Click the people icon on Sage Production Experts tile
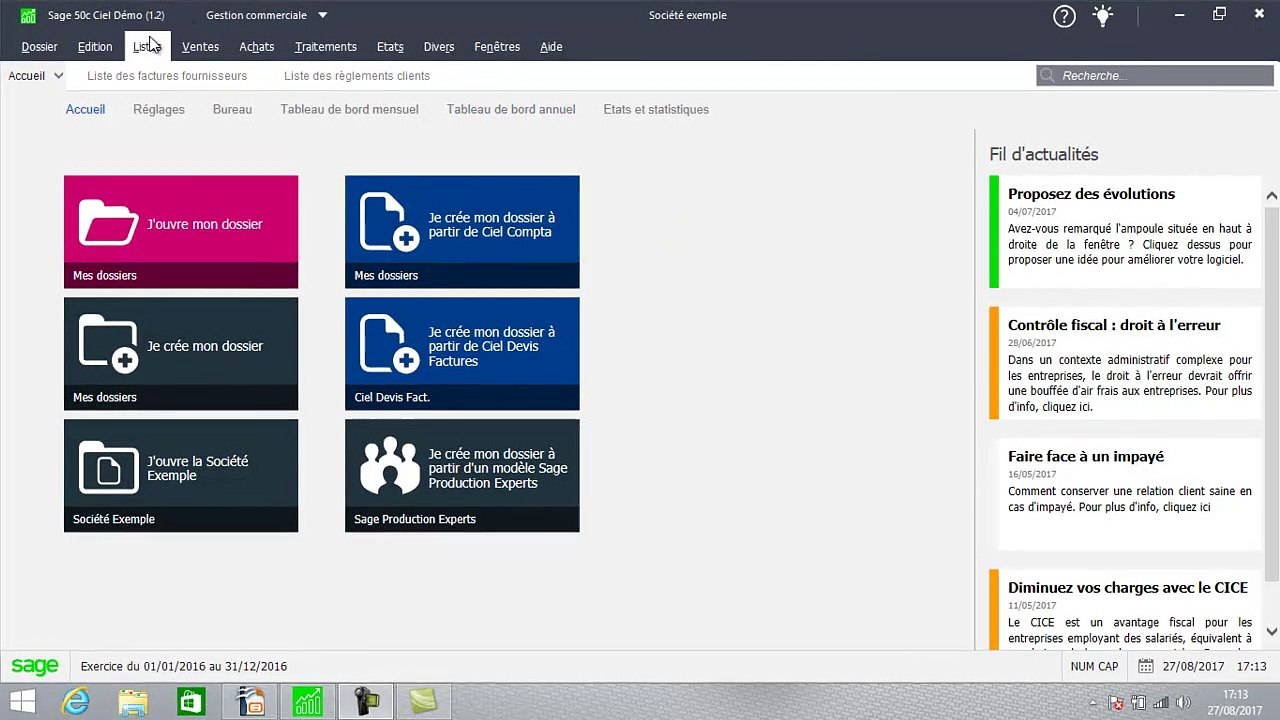Viewport: 1280px width, 720px height. (x=389, y=466)
